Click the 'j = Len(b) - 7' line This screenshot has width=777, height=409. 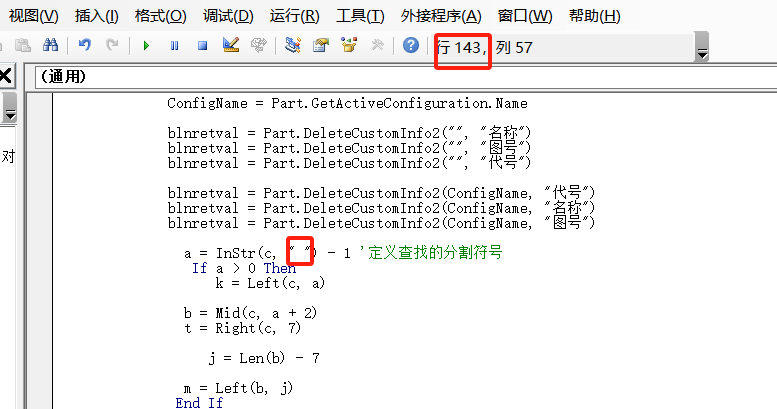pos(264,358)
